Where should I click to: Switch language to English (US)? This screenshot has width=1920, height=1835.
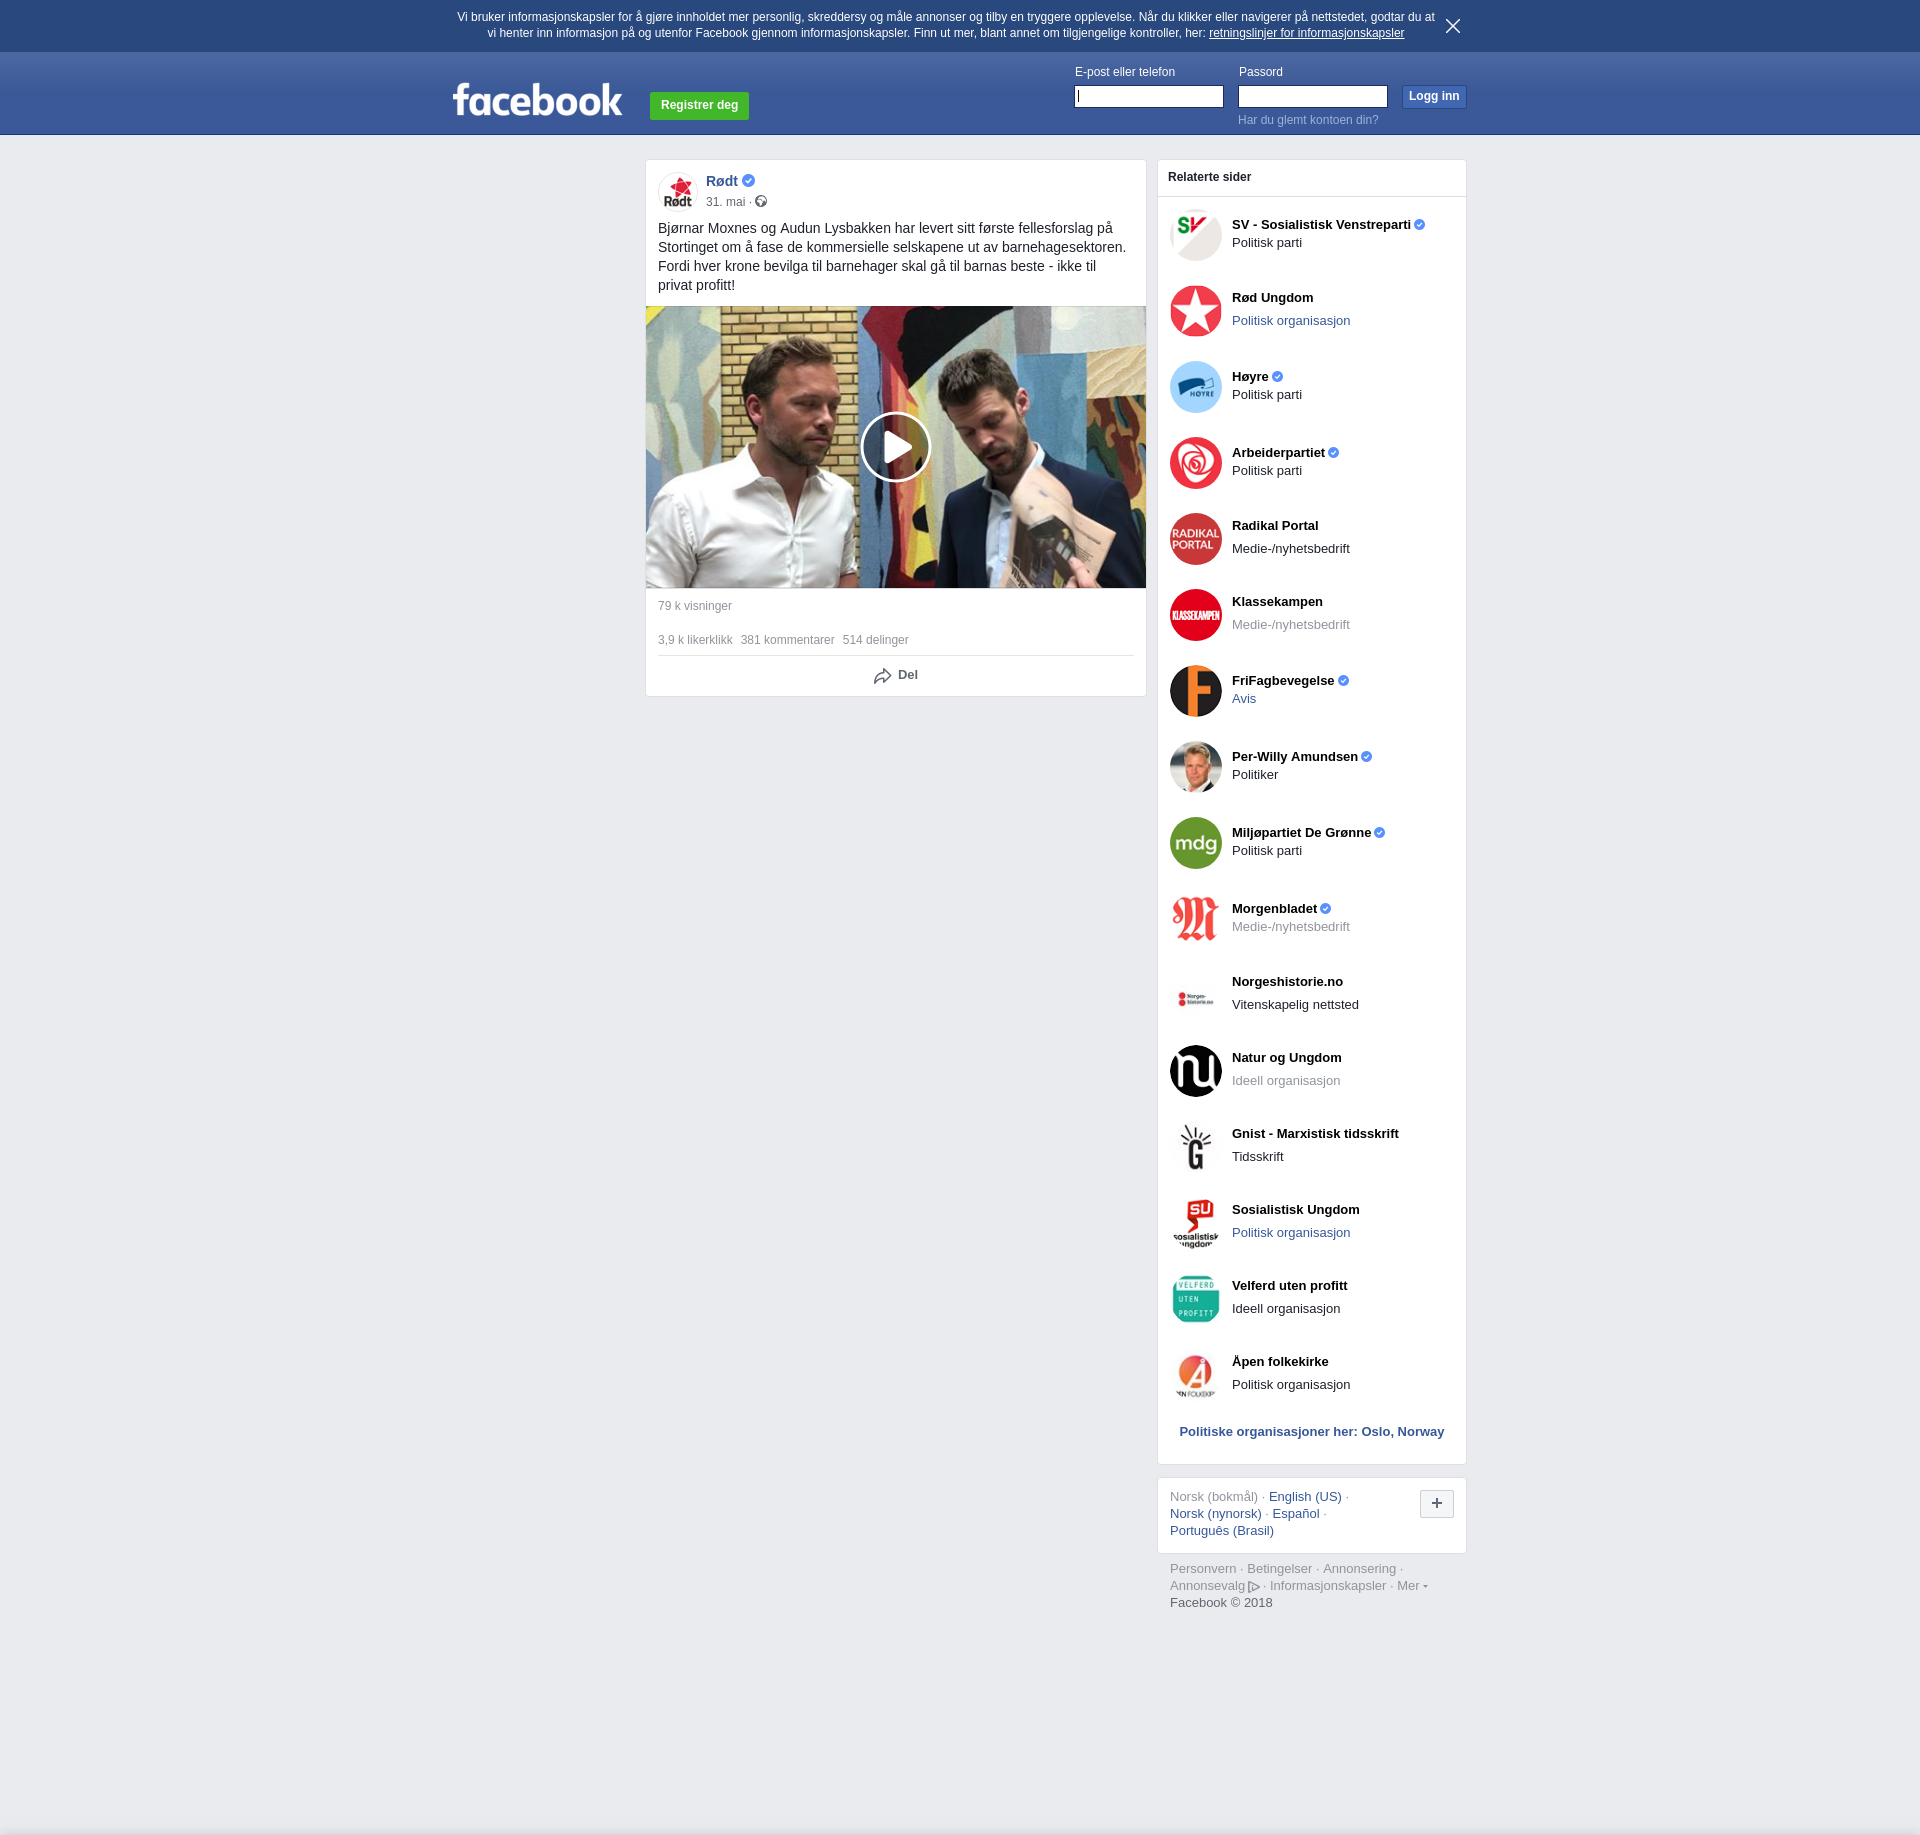[x=1304, y=1497]
